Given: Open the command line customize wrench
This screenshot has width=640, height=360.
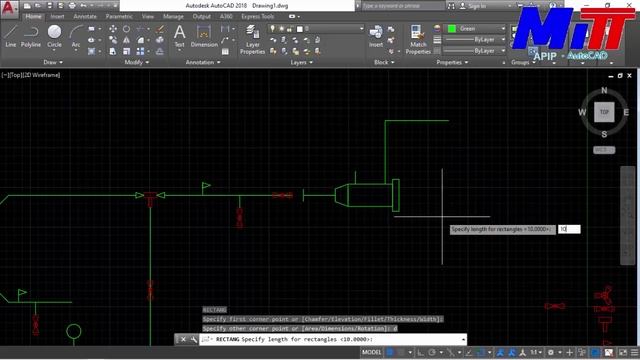Looking at the screenshot, I should coord(193,339).
